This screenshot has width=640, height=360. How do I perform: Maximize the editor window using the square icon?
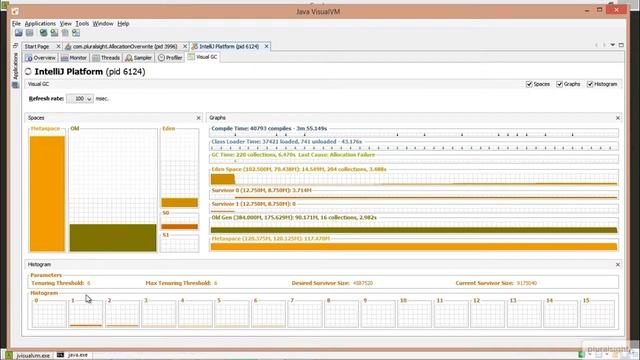click(621, 45)
